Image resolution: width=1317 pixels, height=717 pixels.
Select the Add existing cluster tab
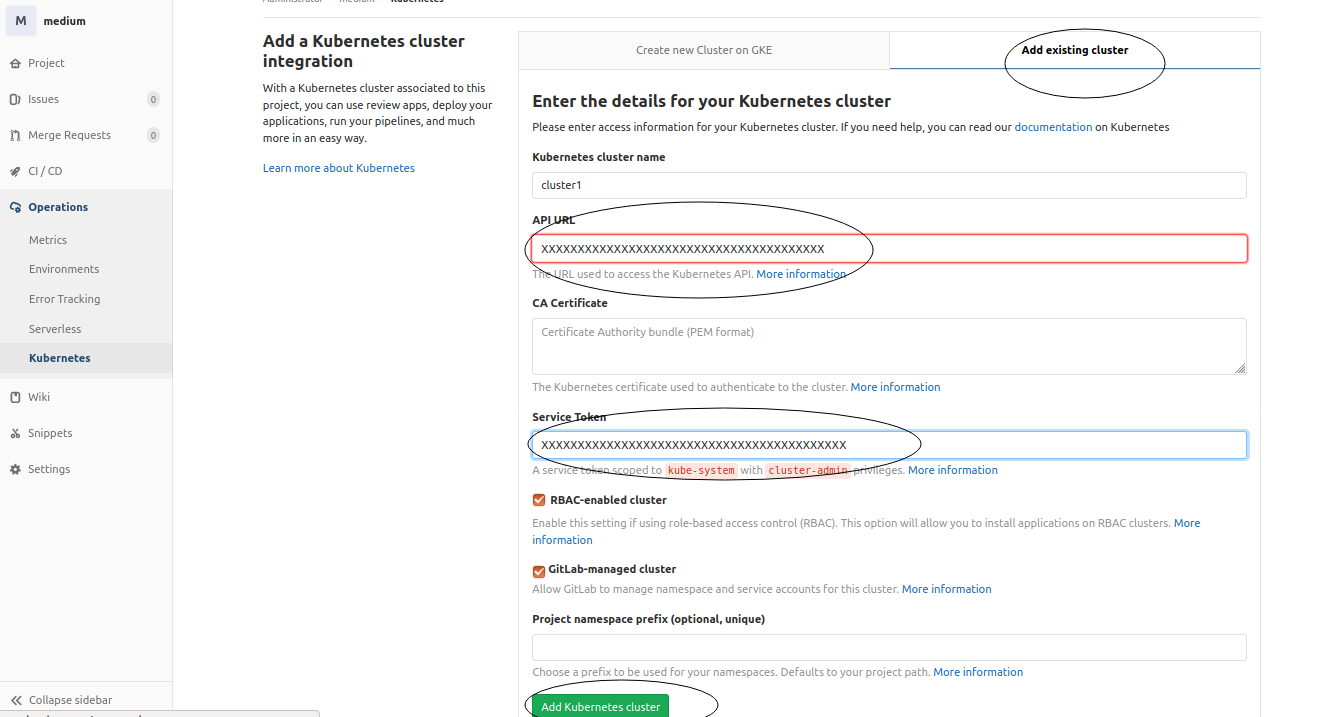(1074, 50)
